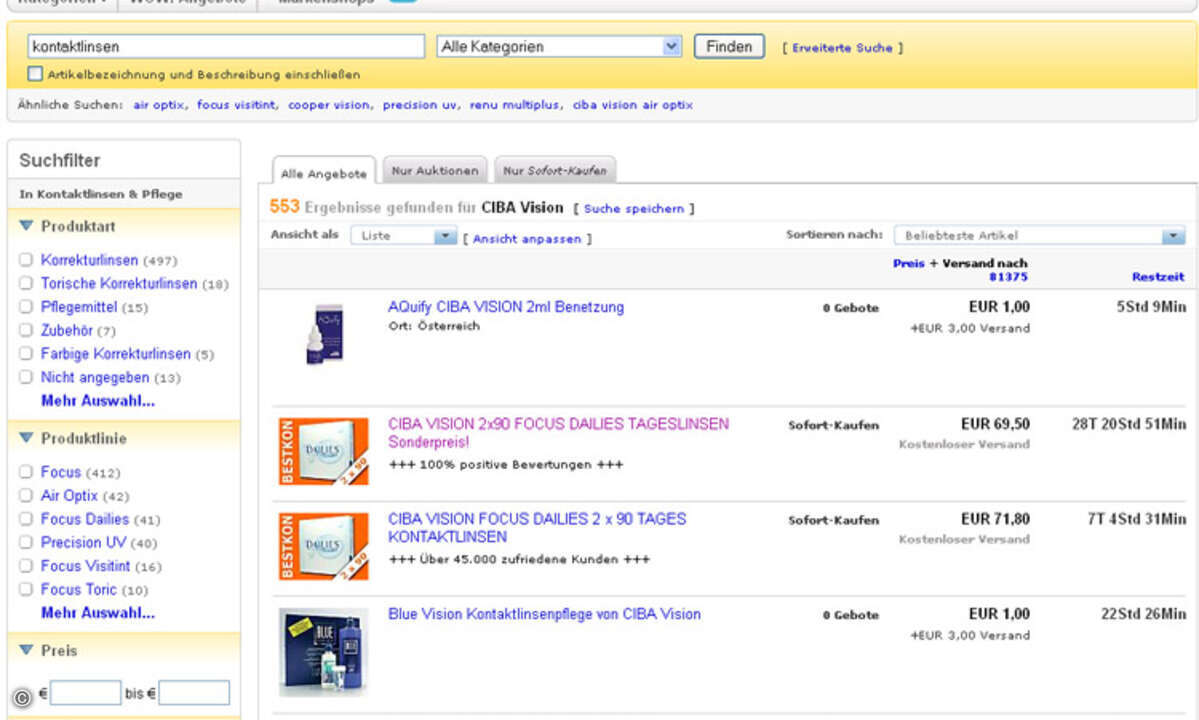Open the Ansicht als Liste dropdown
The image size is (1199, 720).
(404, 235)
